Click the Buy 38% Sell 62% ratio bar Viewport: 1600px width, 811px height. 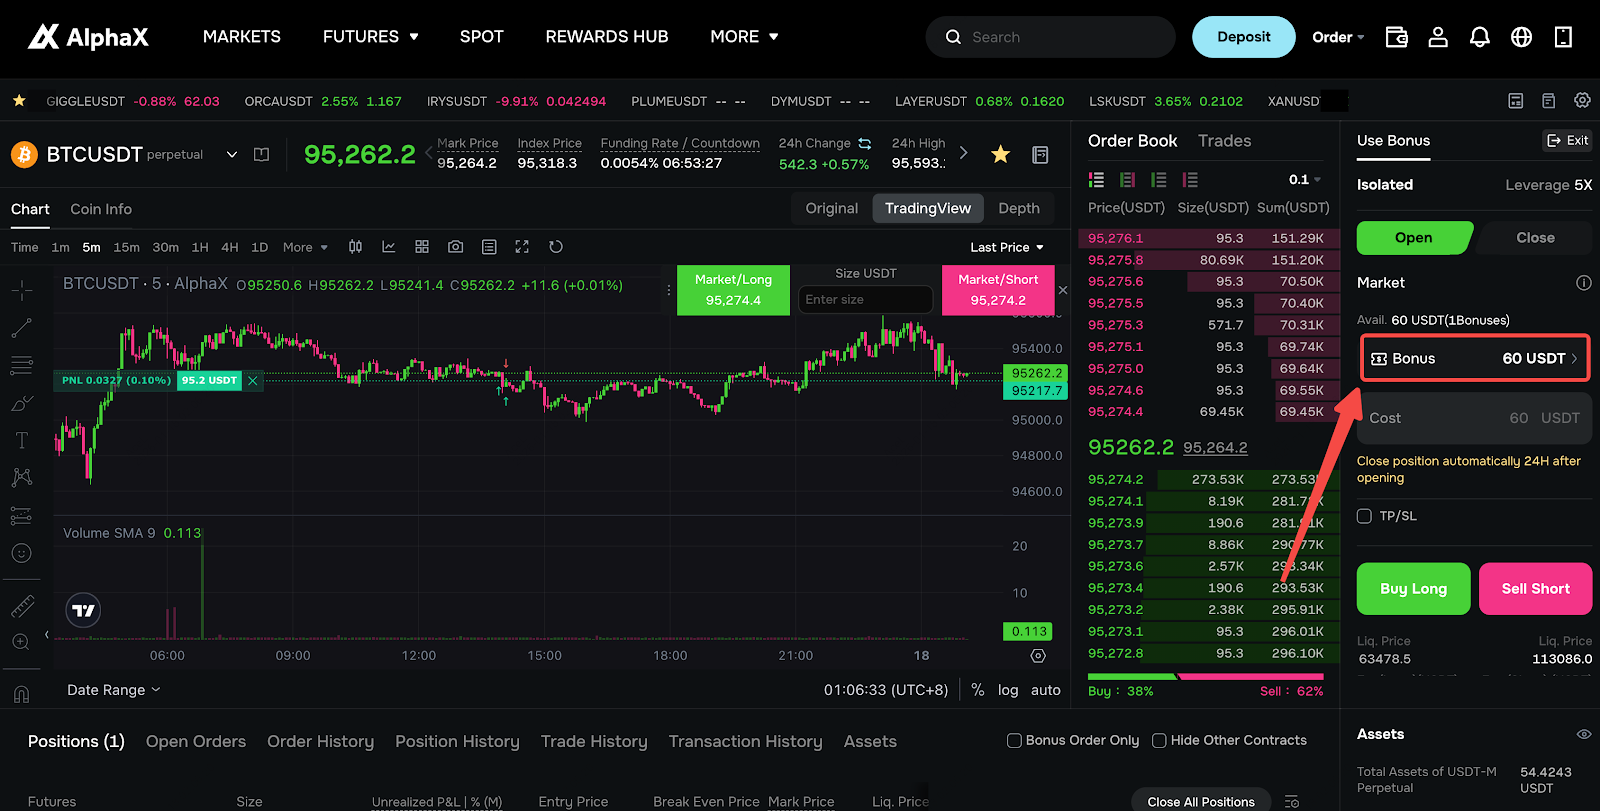[x=1206, y=677]
